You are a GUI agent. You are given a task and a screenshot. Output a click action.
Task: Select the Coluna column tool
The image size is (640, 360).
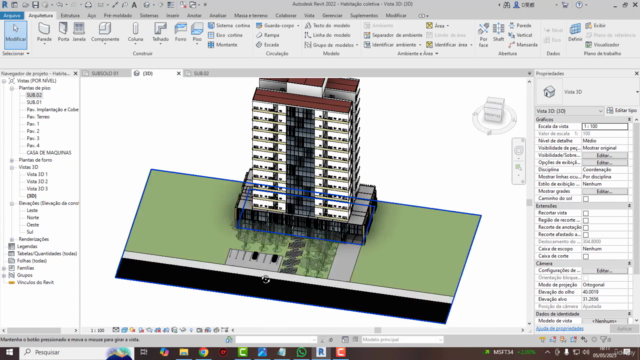click(x=135, y=33)
